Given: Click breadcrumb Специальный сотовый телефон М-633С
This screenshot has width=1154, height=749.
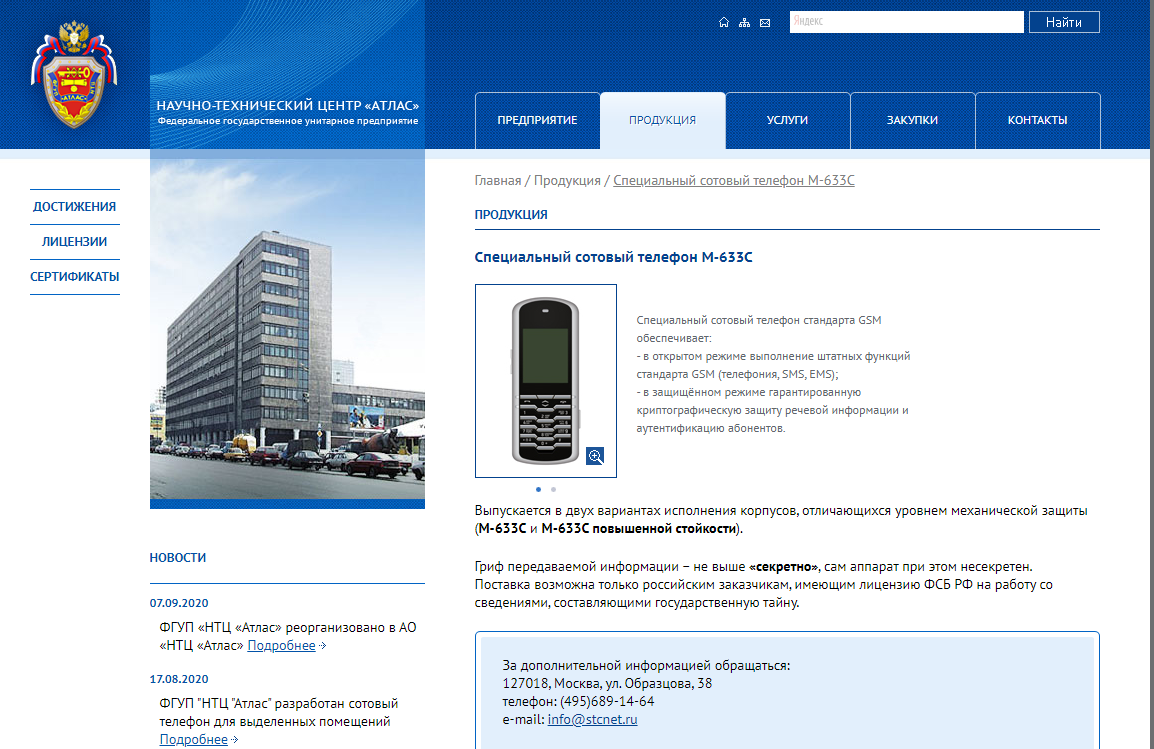Looking at the screenshot, I should (x=734, y=180).
